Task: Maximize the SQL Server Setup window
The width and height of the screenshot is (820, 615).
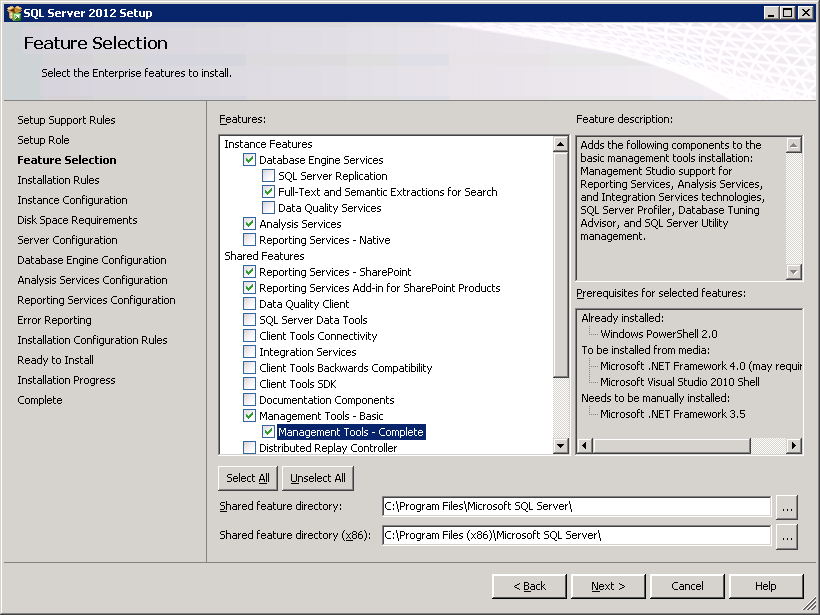Action: (788, 13)
